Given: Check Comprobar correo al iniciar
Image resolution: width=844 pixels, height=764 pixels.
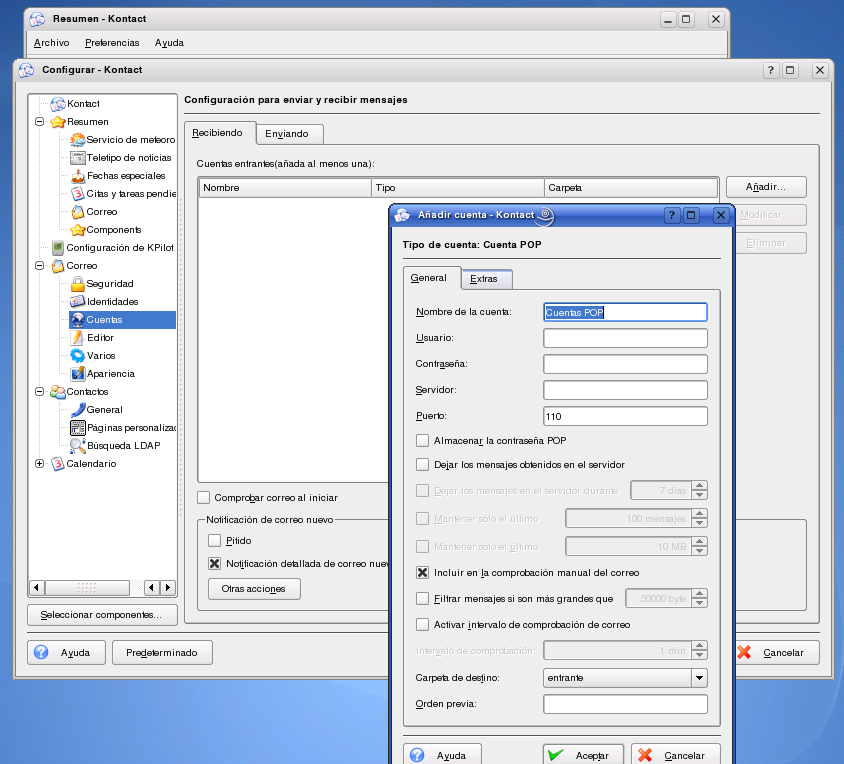Looking at the screenshot, I should click(x=204, y=497).
